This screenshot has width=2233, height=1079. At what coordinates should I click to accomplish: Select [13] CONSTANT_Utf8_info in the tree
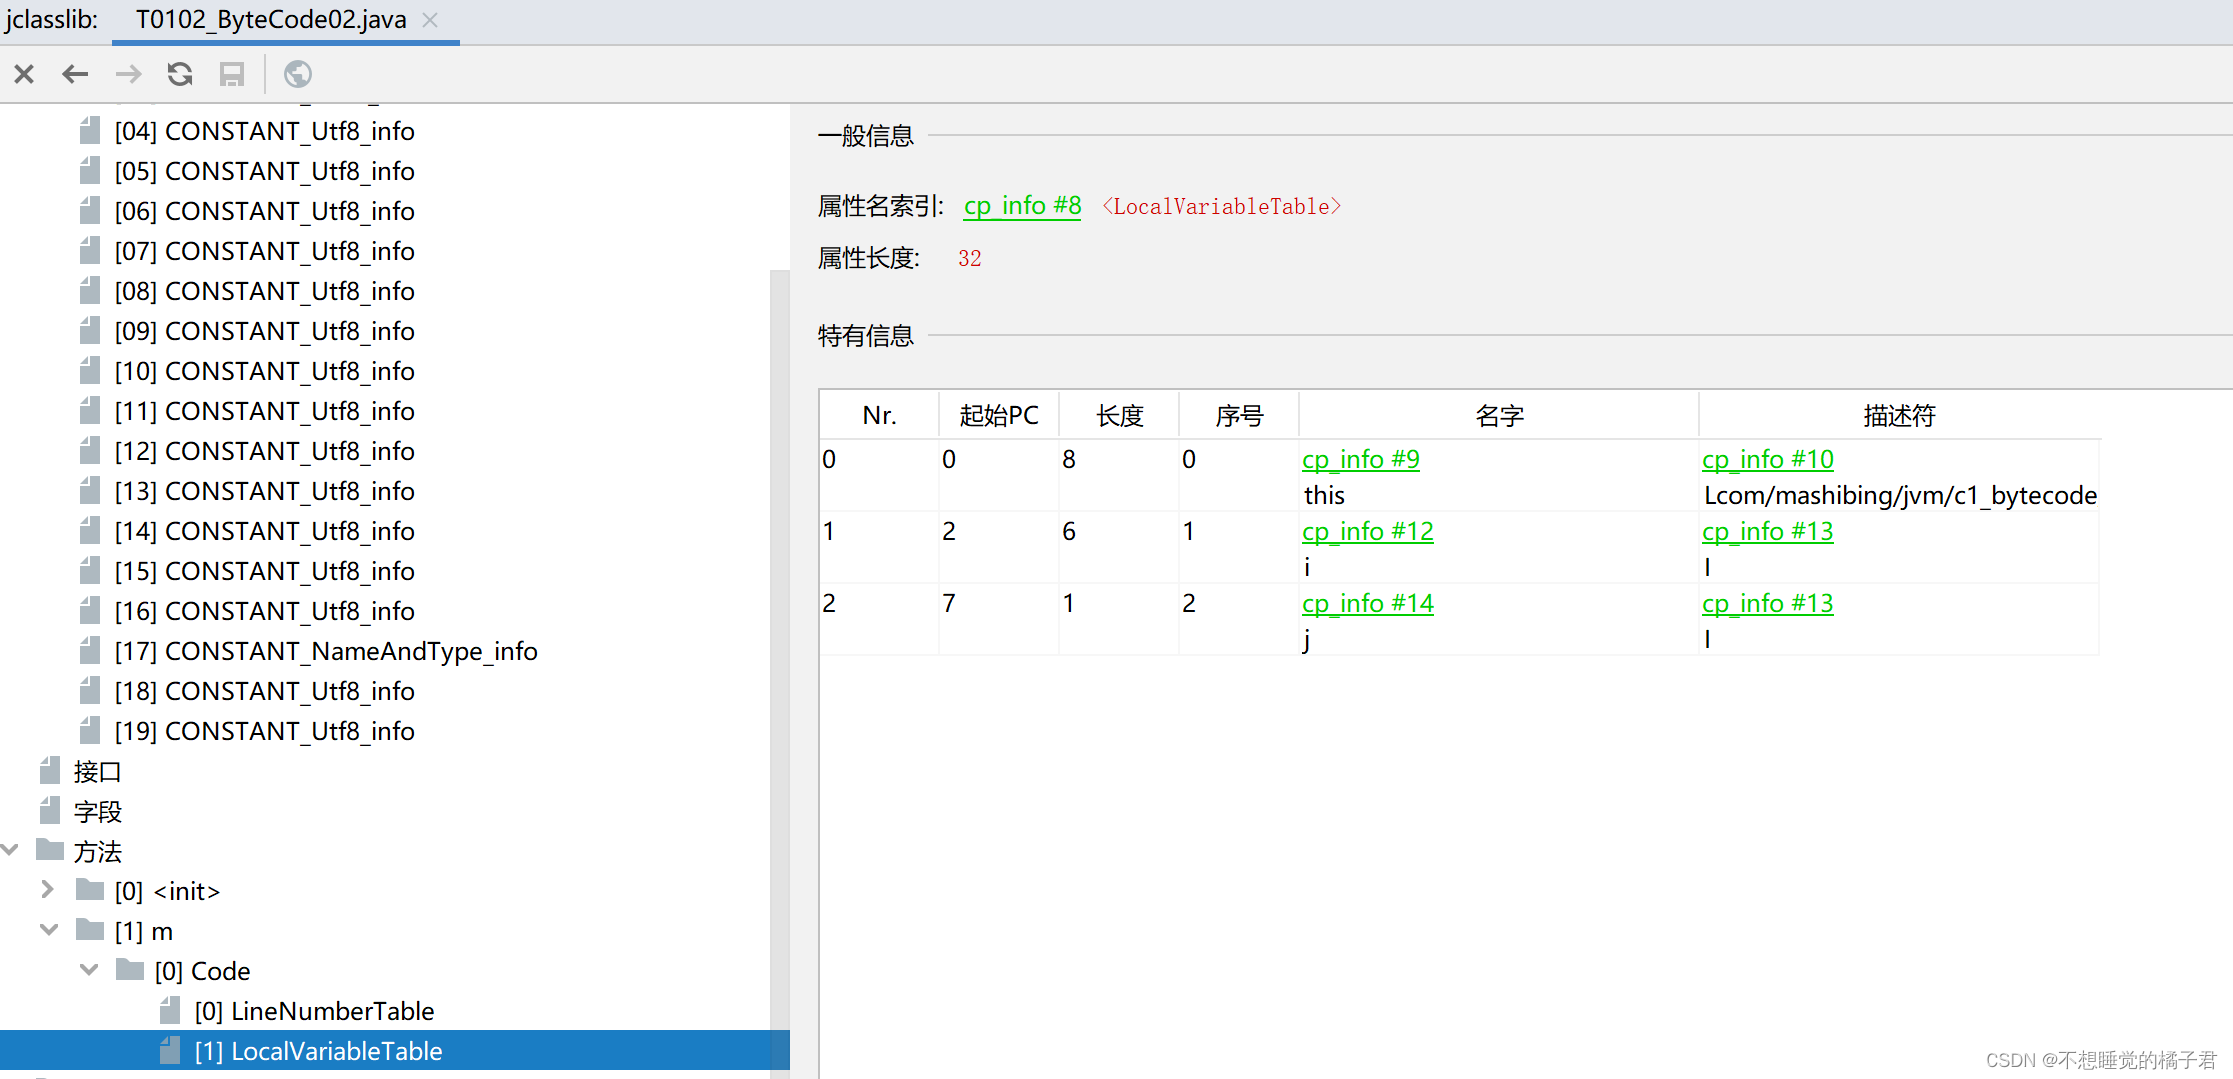pyautogui.click(x=264, y=491)
